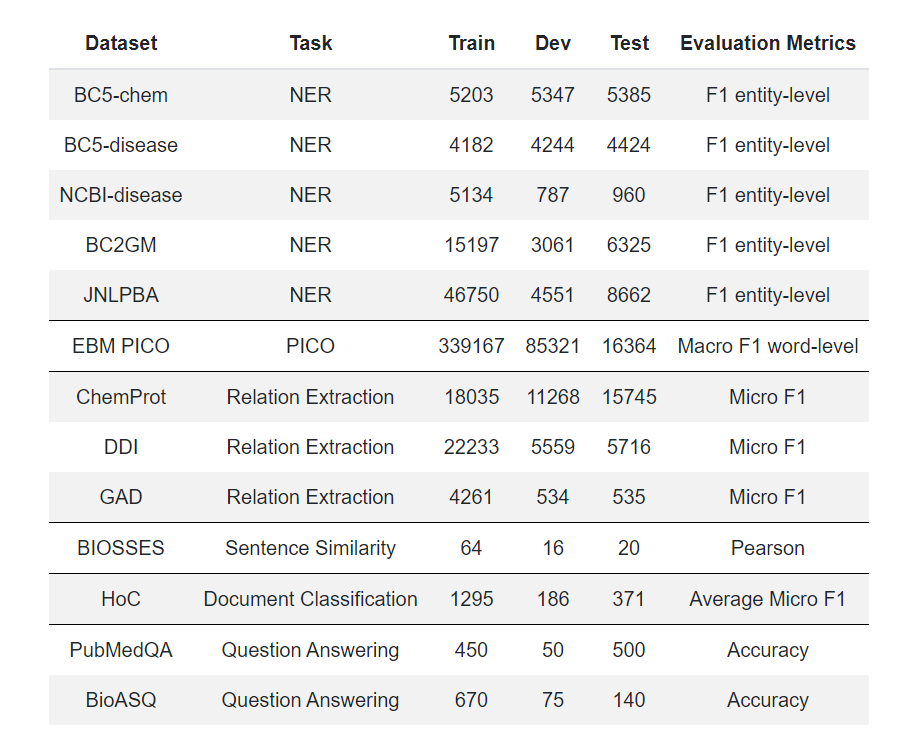The image size is (910, 745).
Task: Click the Task column header
Action: point(310,43)
